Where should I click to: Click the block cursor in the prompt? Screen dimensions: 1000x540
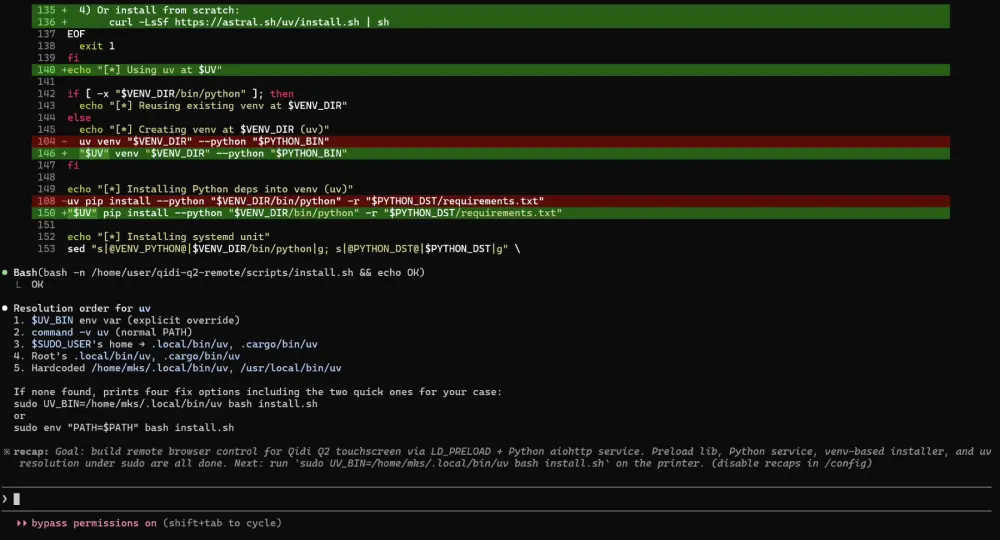[17, 498]
